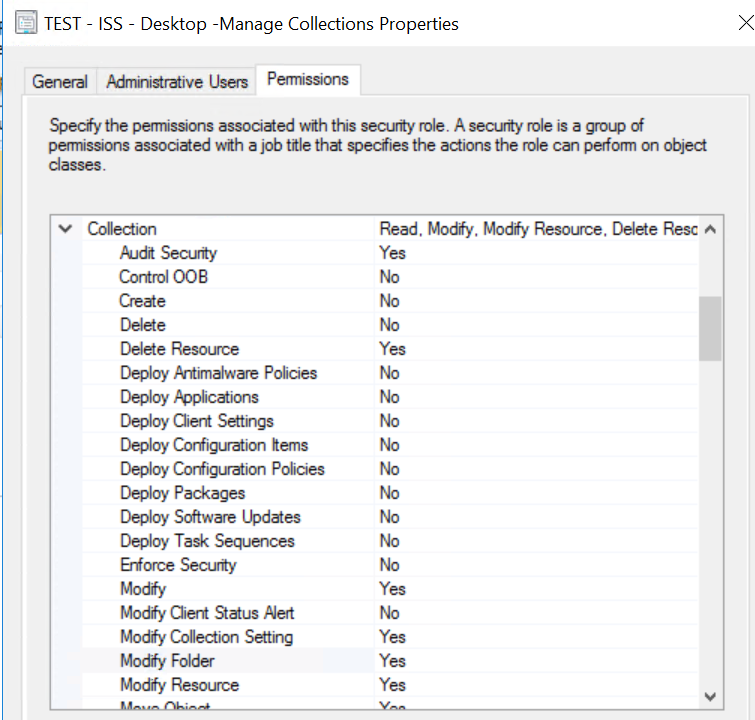
Task: Click the Yes value for Delete Resource
Action: (x=392, y=349)
